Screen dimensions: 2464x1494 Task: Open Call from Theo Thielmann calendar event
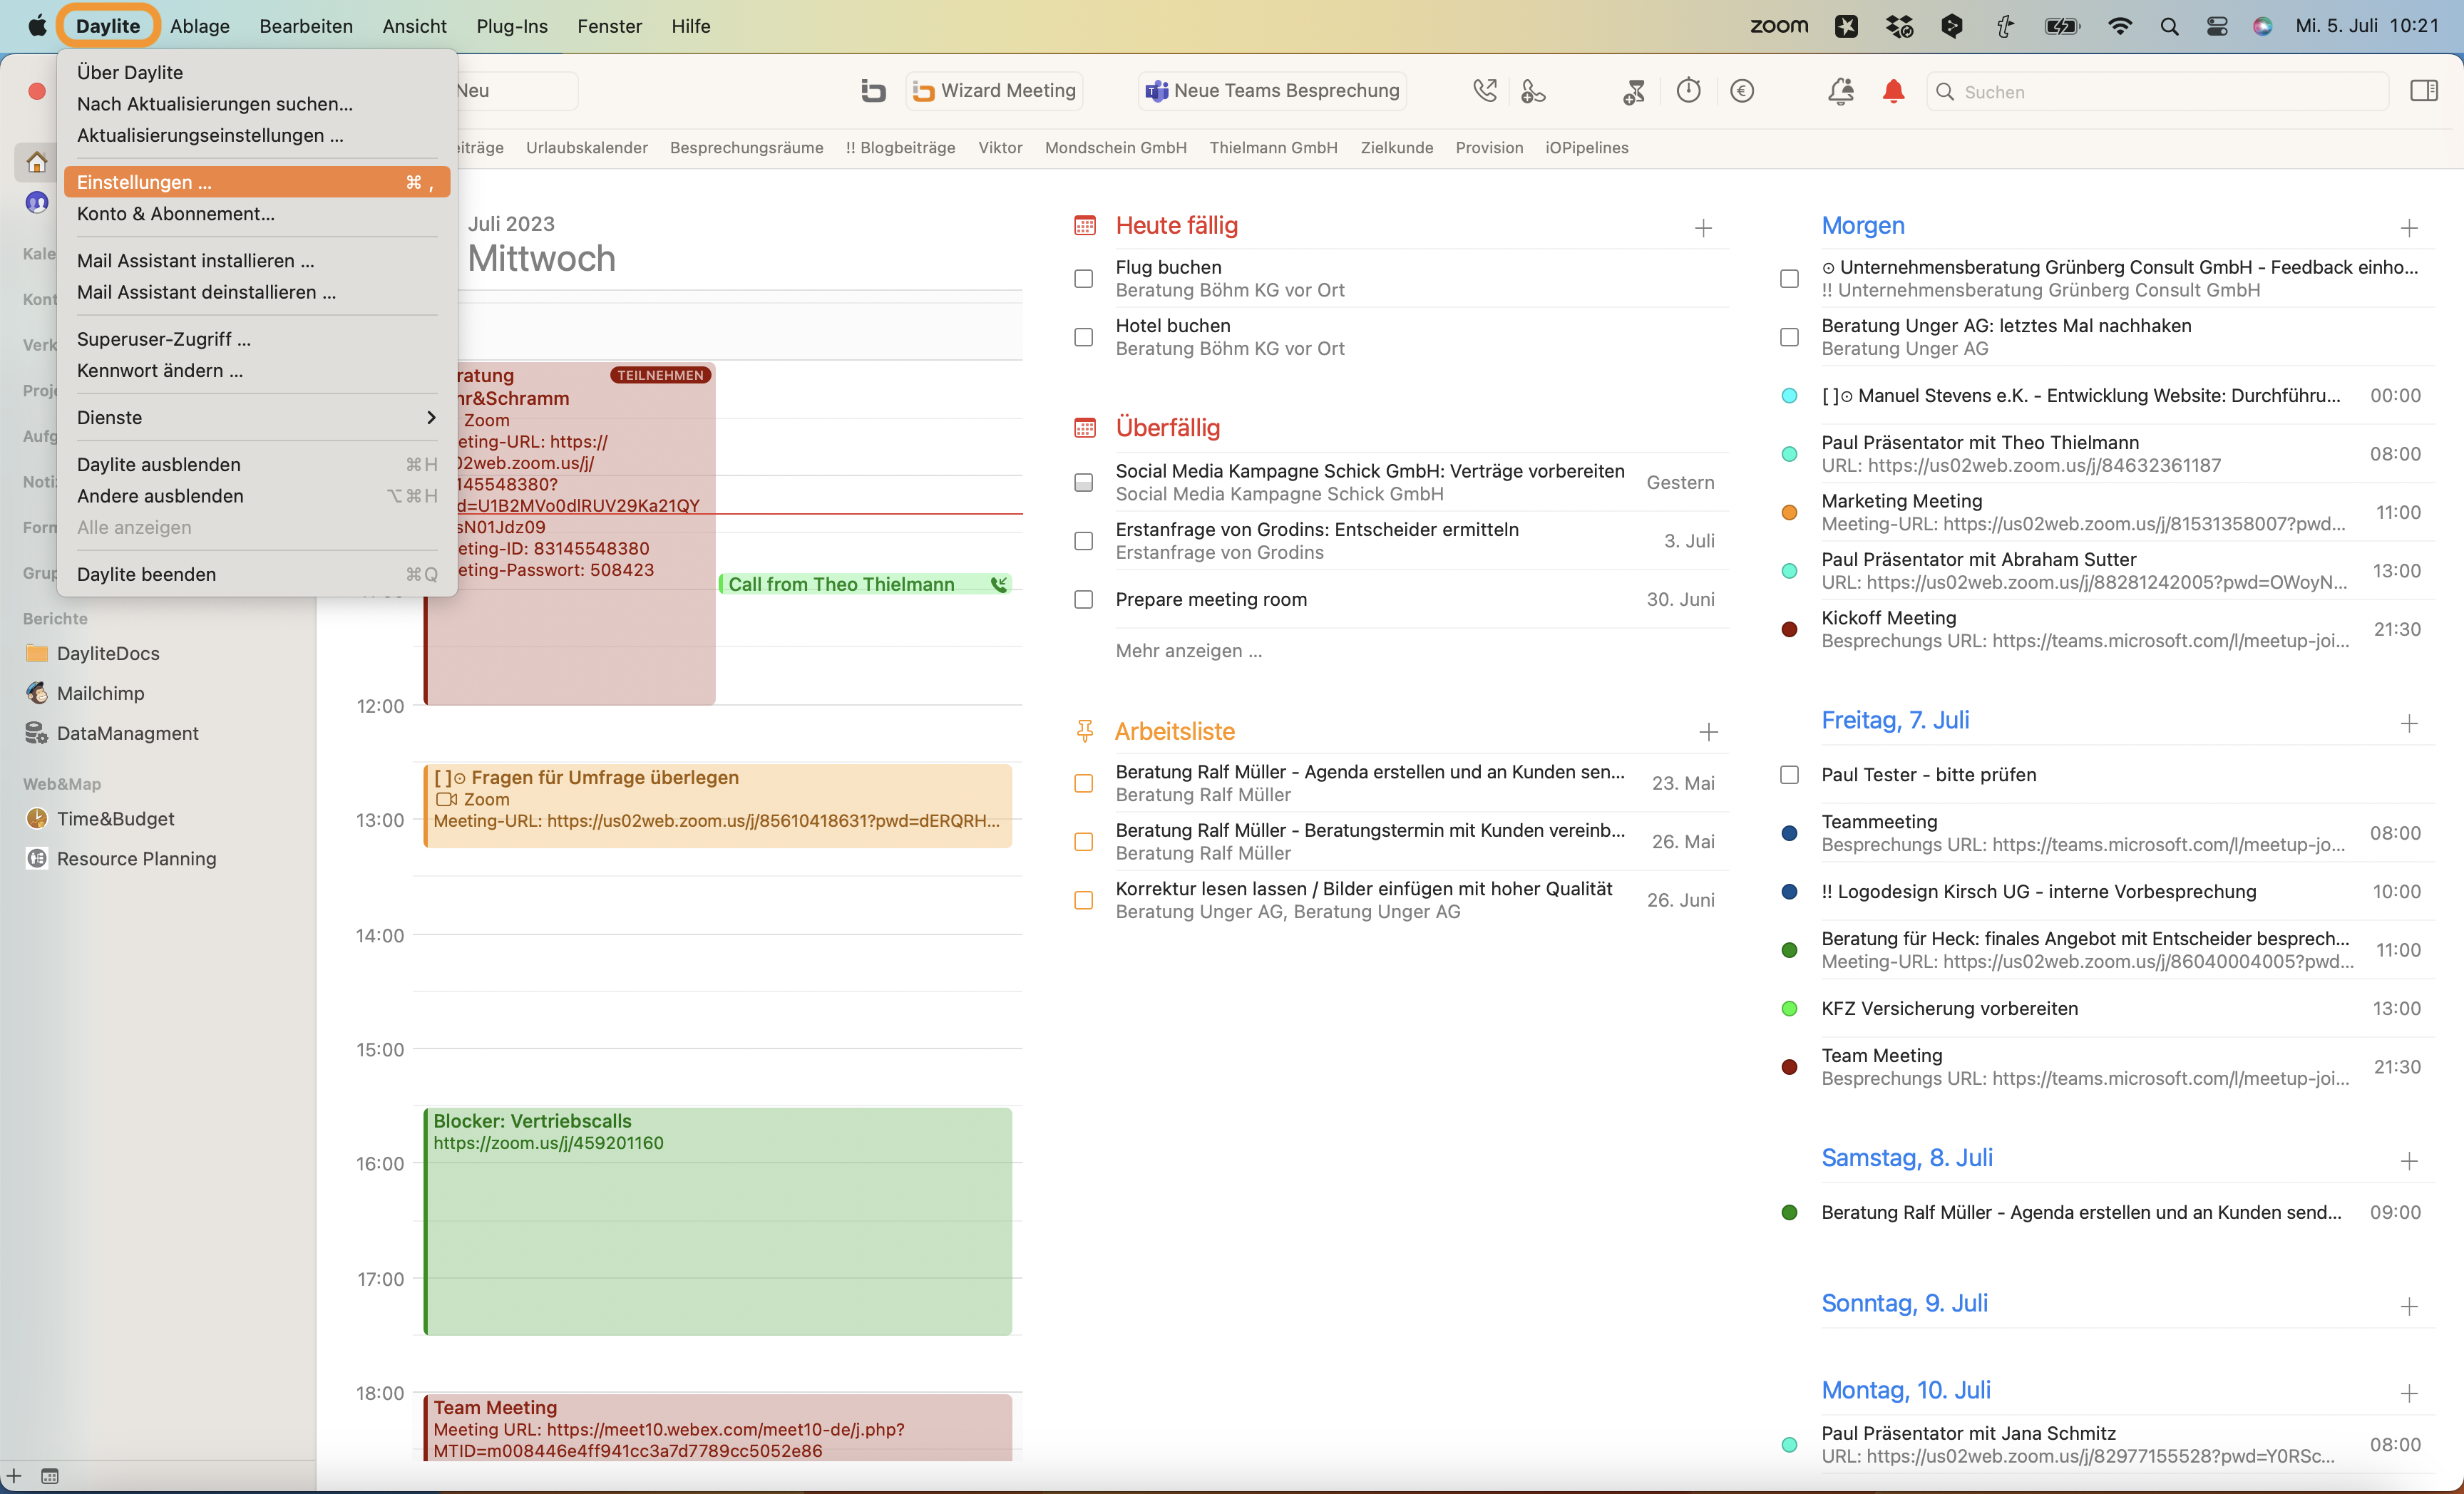point(866,584)
